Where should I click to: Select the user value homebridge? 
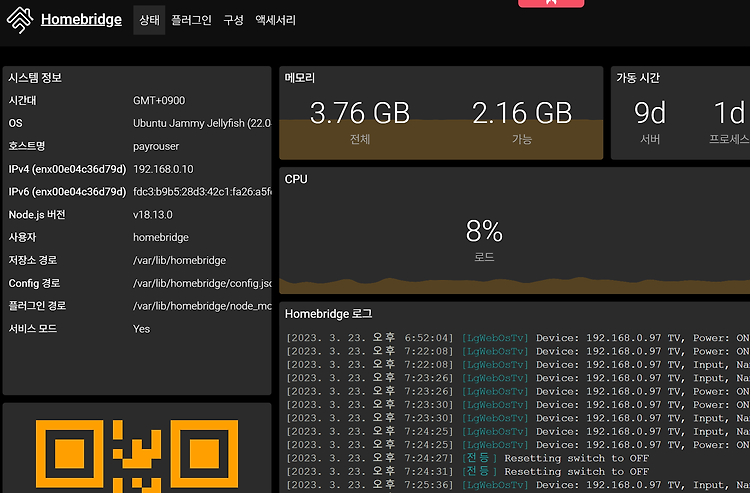coord(161,238)
